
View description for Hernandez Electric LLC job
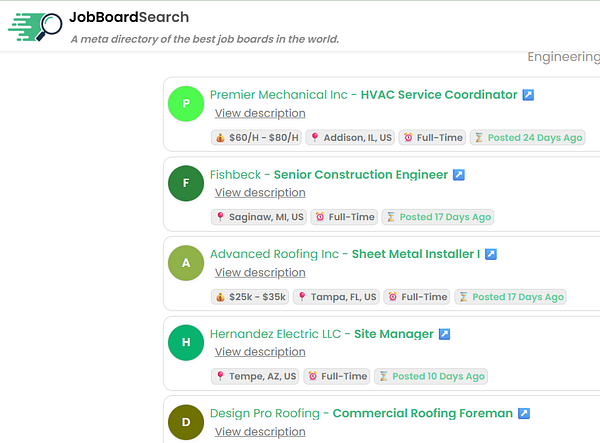(260, 352)
